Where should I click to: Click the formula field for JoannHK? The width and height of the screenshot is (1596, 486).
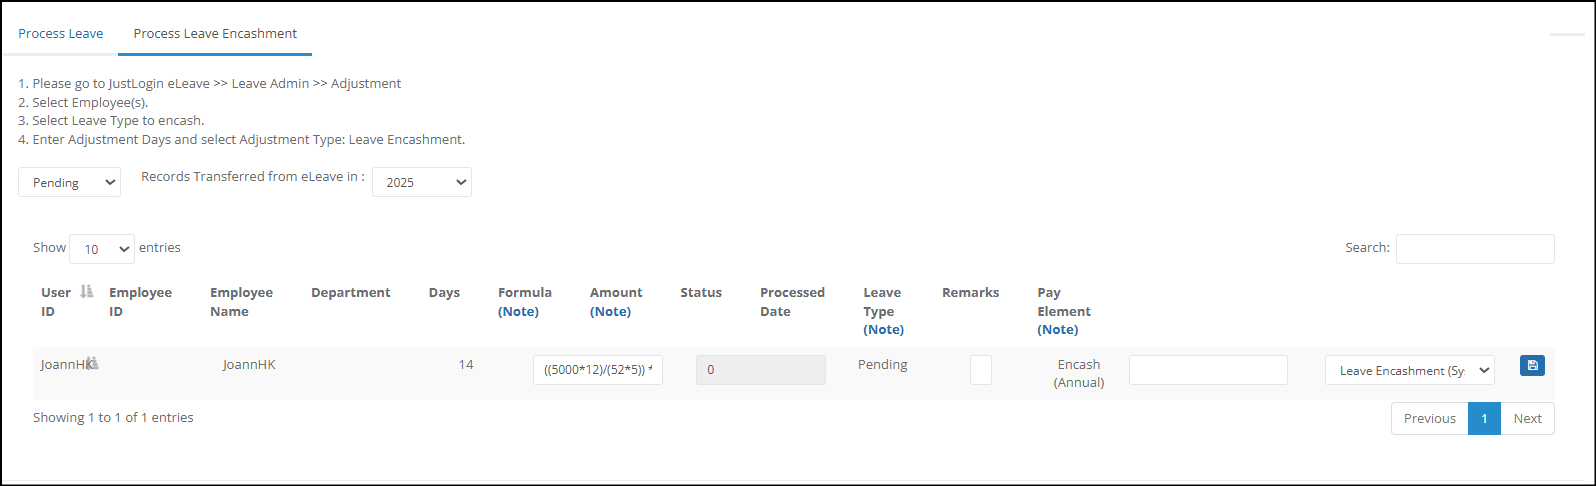tap(598, 370)
